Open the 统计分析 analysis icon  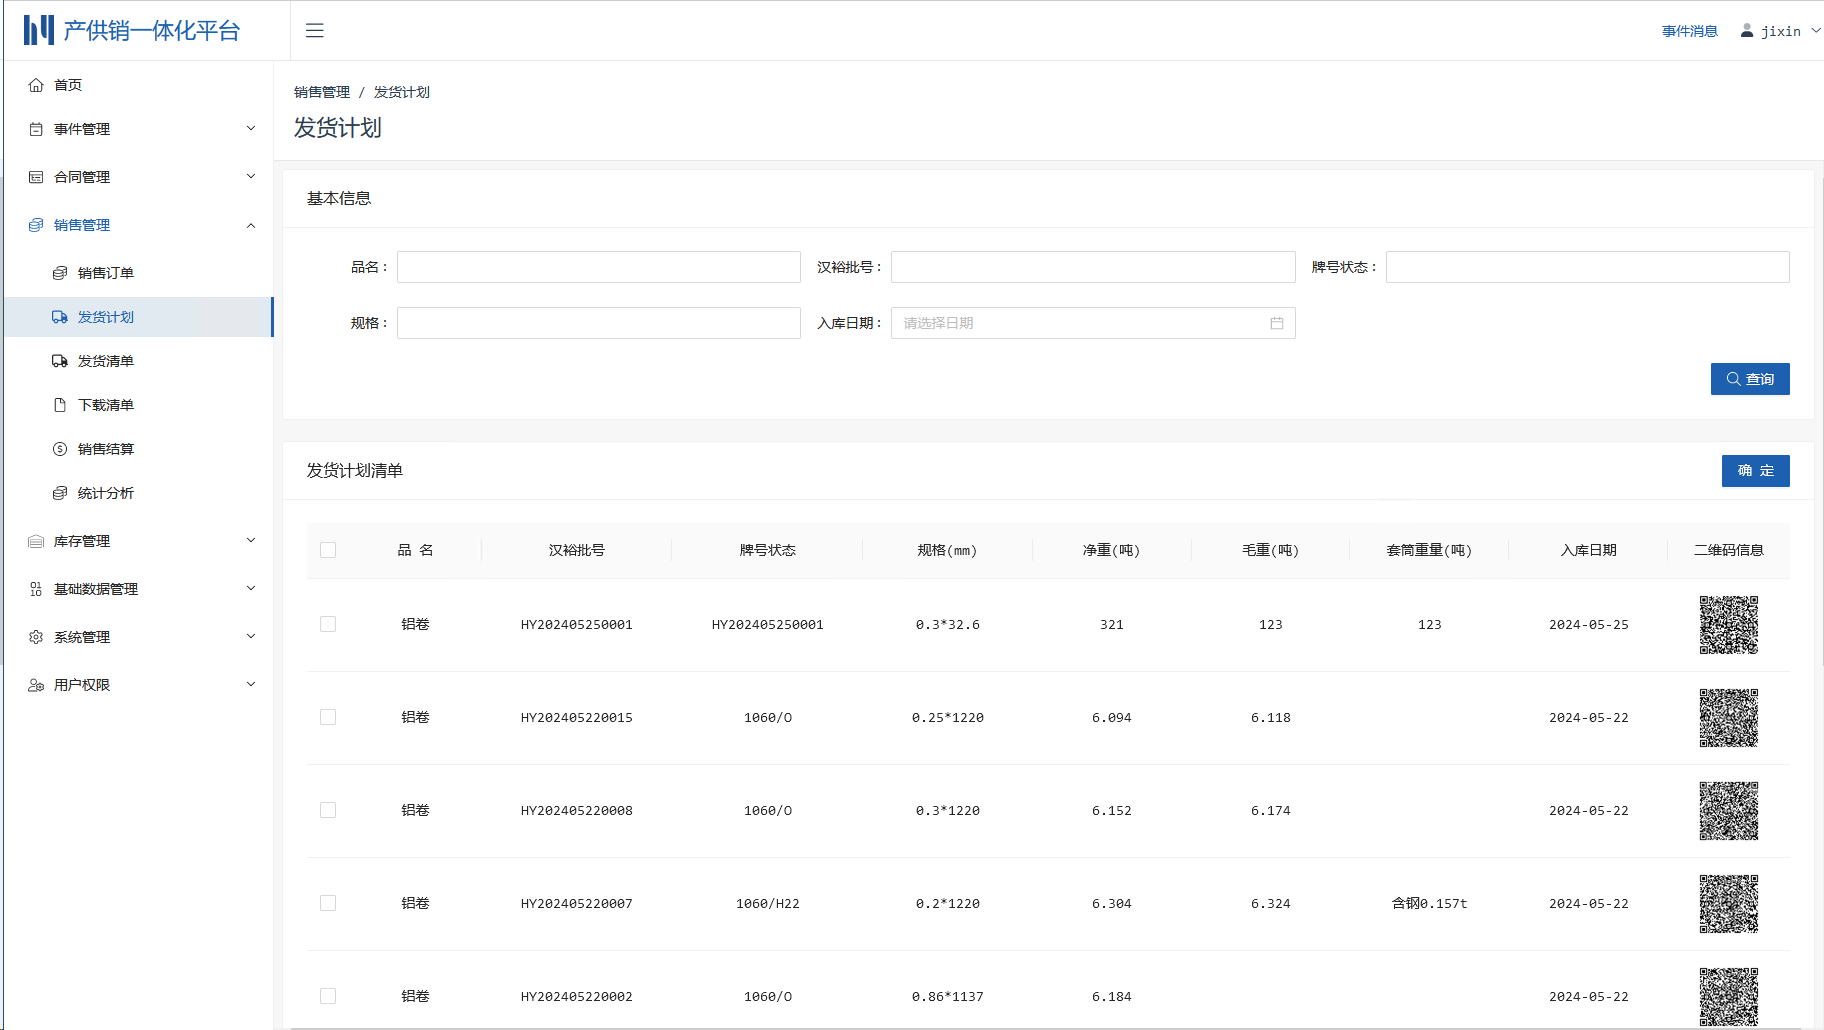coord(61,492)
